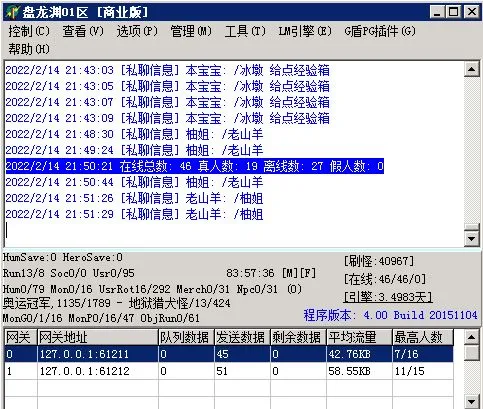Open the LM引擎(E) menu
Image resolution: width=483 pixels, height=409 pixels.
305,31
